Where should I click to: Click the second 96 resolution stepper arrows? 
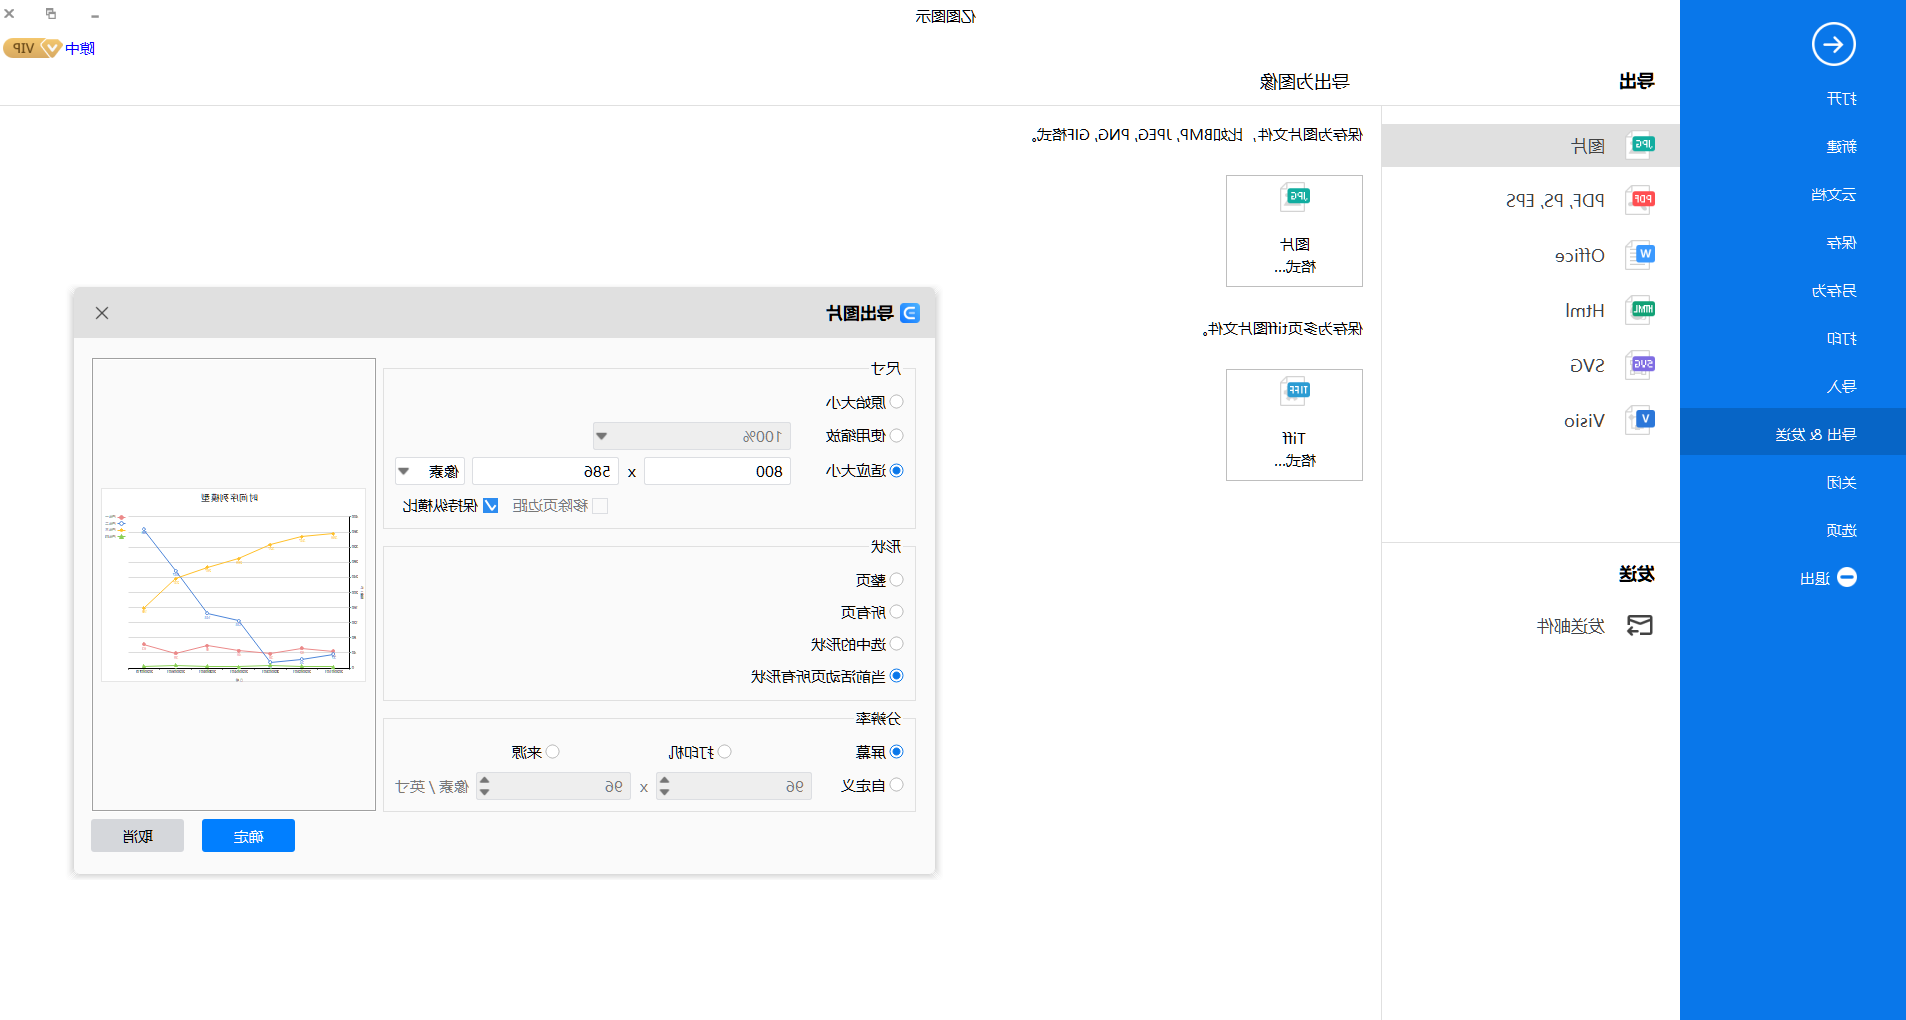[x=484, y=786]
